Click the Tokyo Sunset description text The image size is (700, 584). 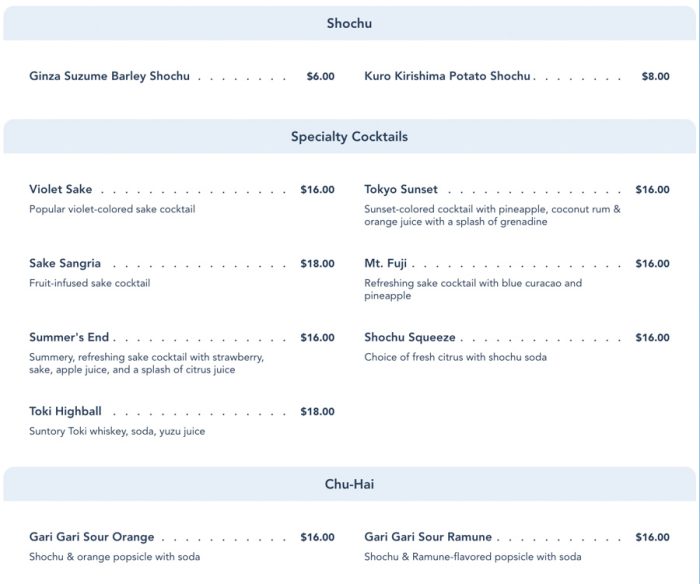pyautogui.click(x=492, y=216)
